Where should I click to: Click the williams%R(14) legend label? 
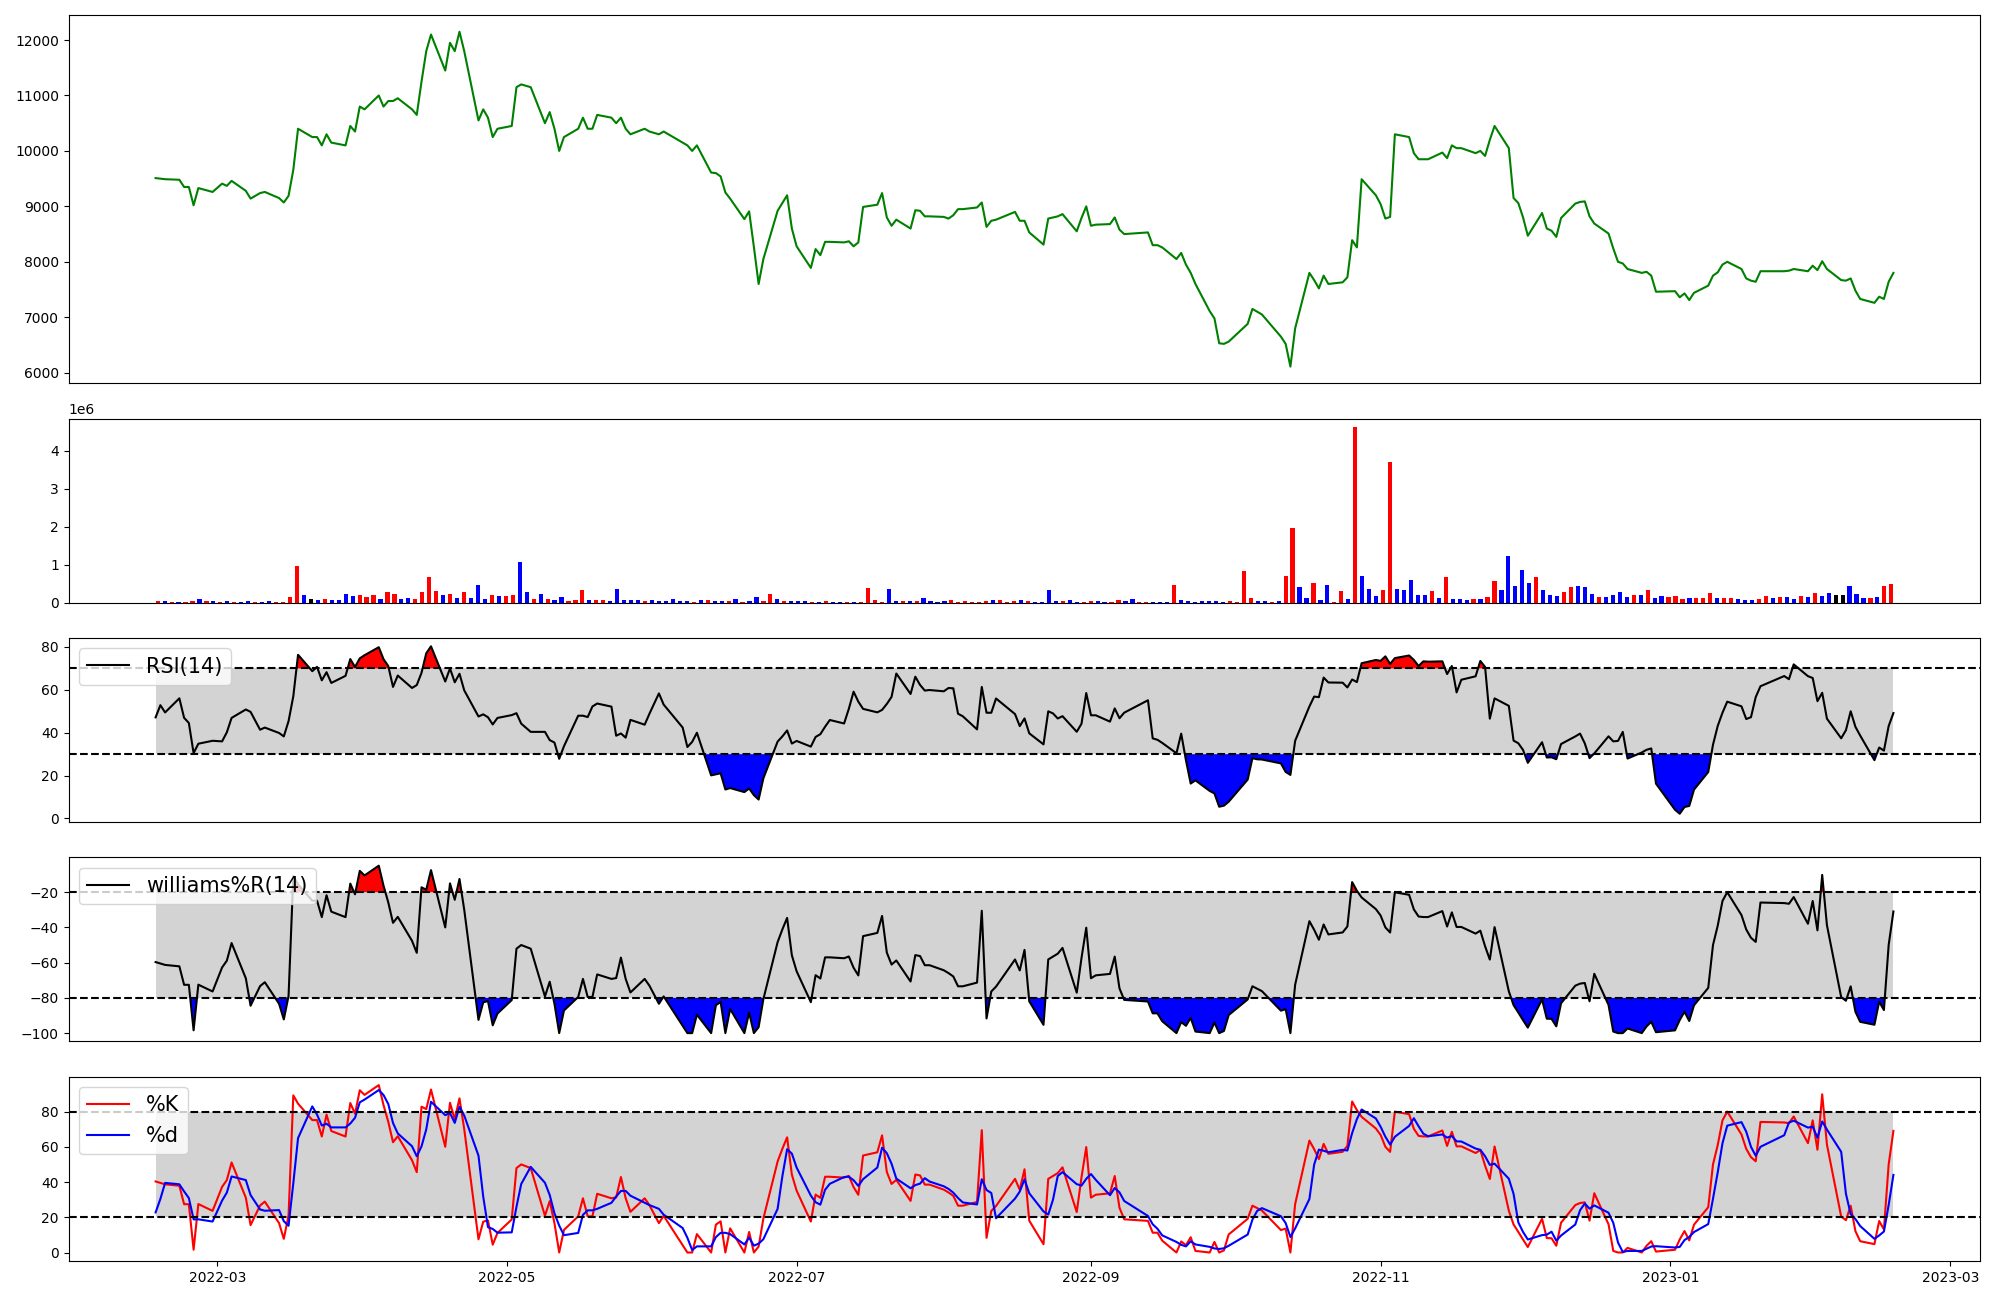point(227,885)
